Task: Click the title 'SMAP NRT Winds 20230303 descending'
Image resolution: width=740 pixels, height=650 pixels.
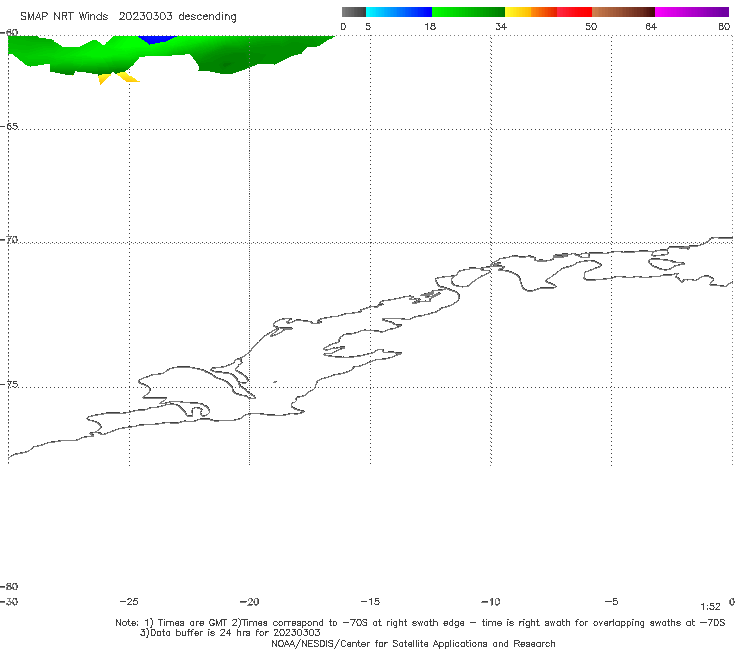Action: pos(128,16)
